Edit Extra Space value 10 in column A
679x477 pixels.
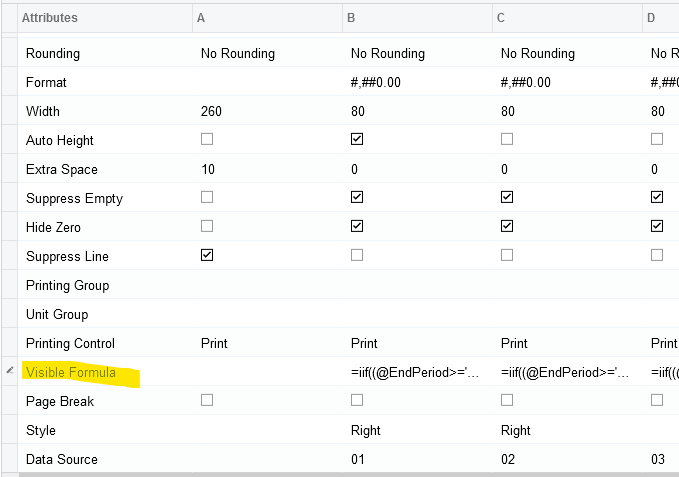[x=267, y=169]
